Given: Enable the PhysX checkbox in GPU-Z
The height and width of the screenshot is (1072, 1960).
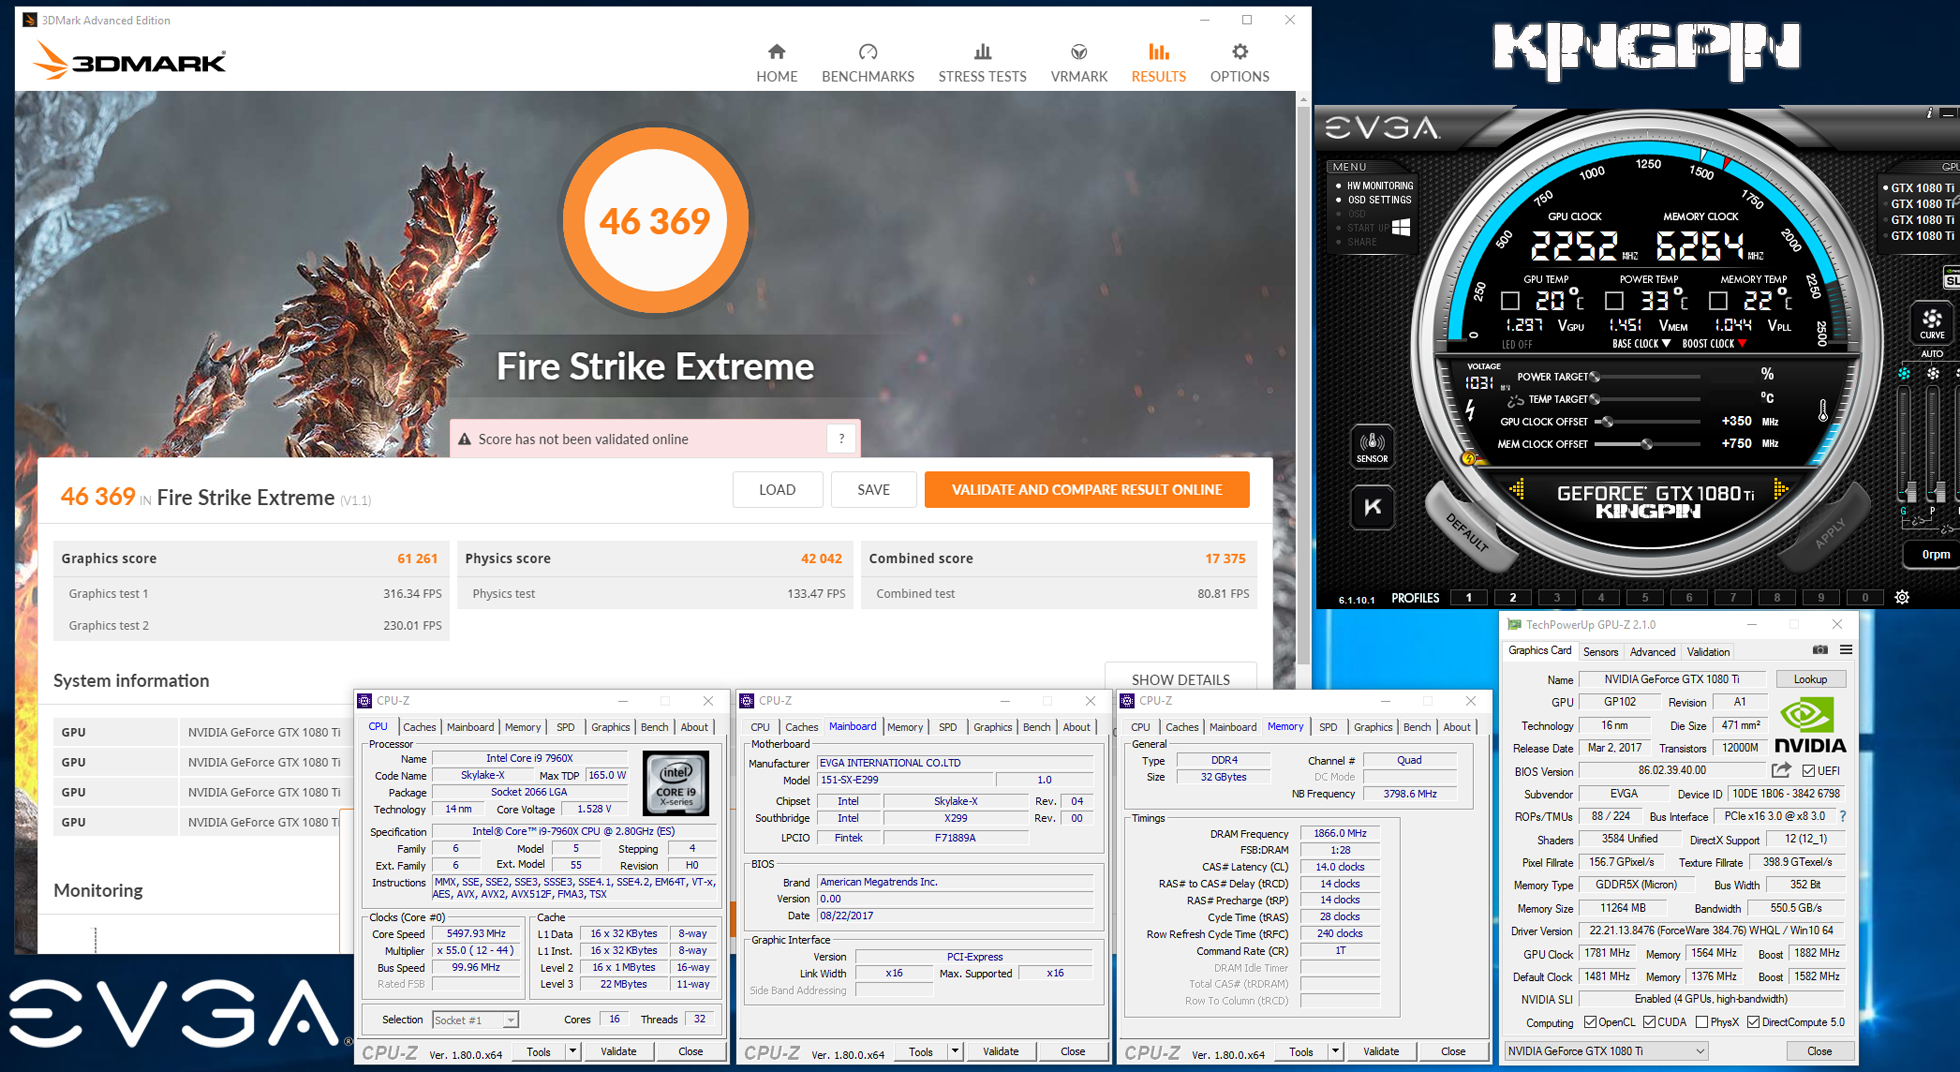Looking at the screenshot, I should click(1701, 1022).
